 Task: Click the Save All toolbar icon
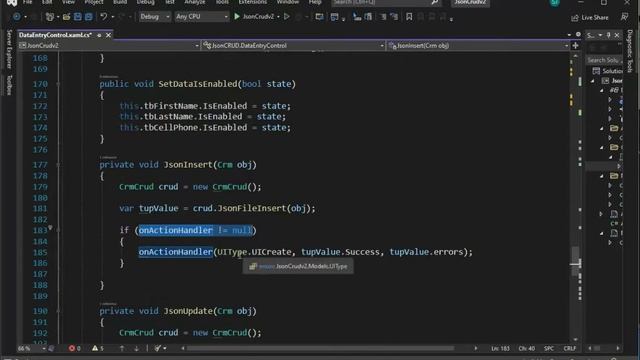point(88,17)
